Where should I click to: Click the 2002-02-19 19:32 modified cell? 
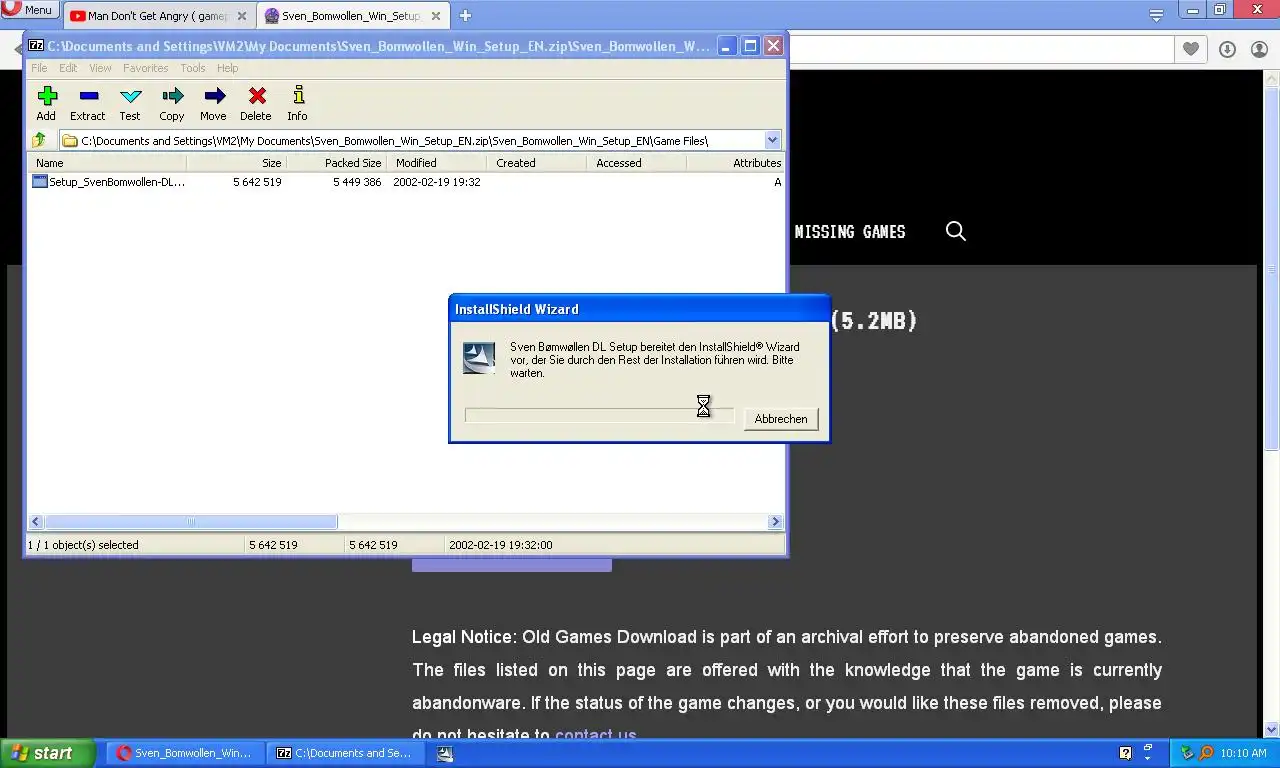click(x=437, y=182)
